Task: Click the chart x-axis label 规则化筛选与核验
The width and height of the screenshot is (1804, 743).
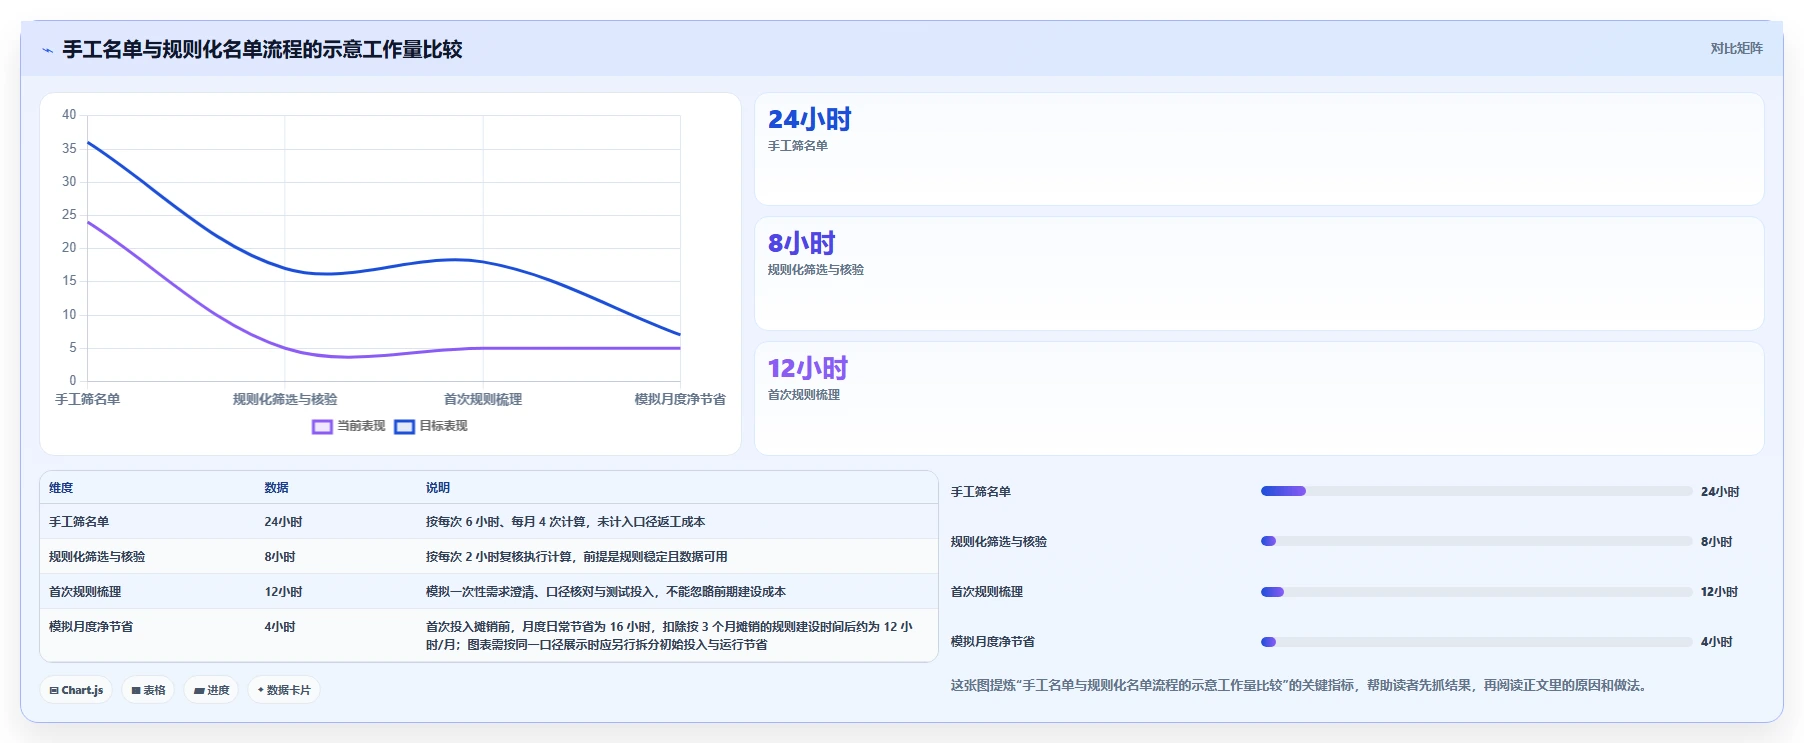Action: click(x=285, y=399)
